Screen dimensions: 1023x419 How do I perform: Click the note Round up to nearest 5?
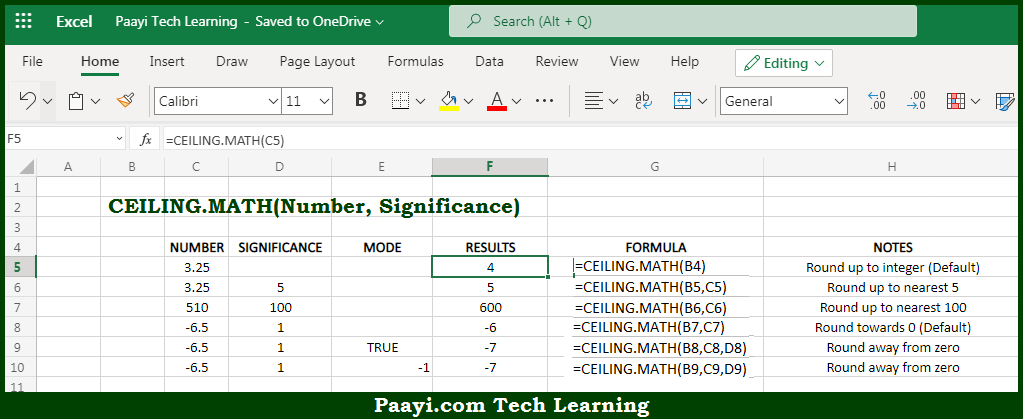tap(893, 287)
